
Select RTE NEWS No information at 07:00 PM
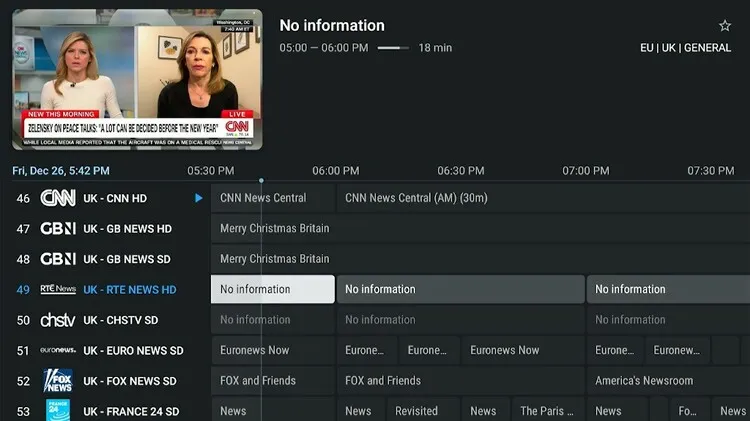pyautogui.click(x=668, y=289)
